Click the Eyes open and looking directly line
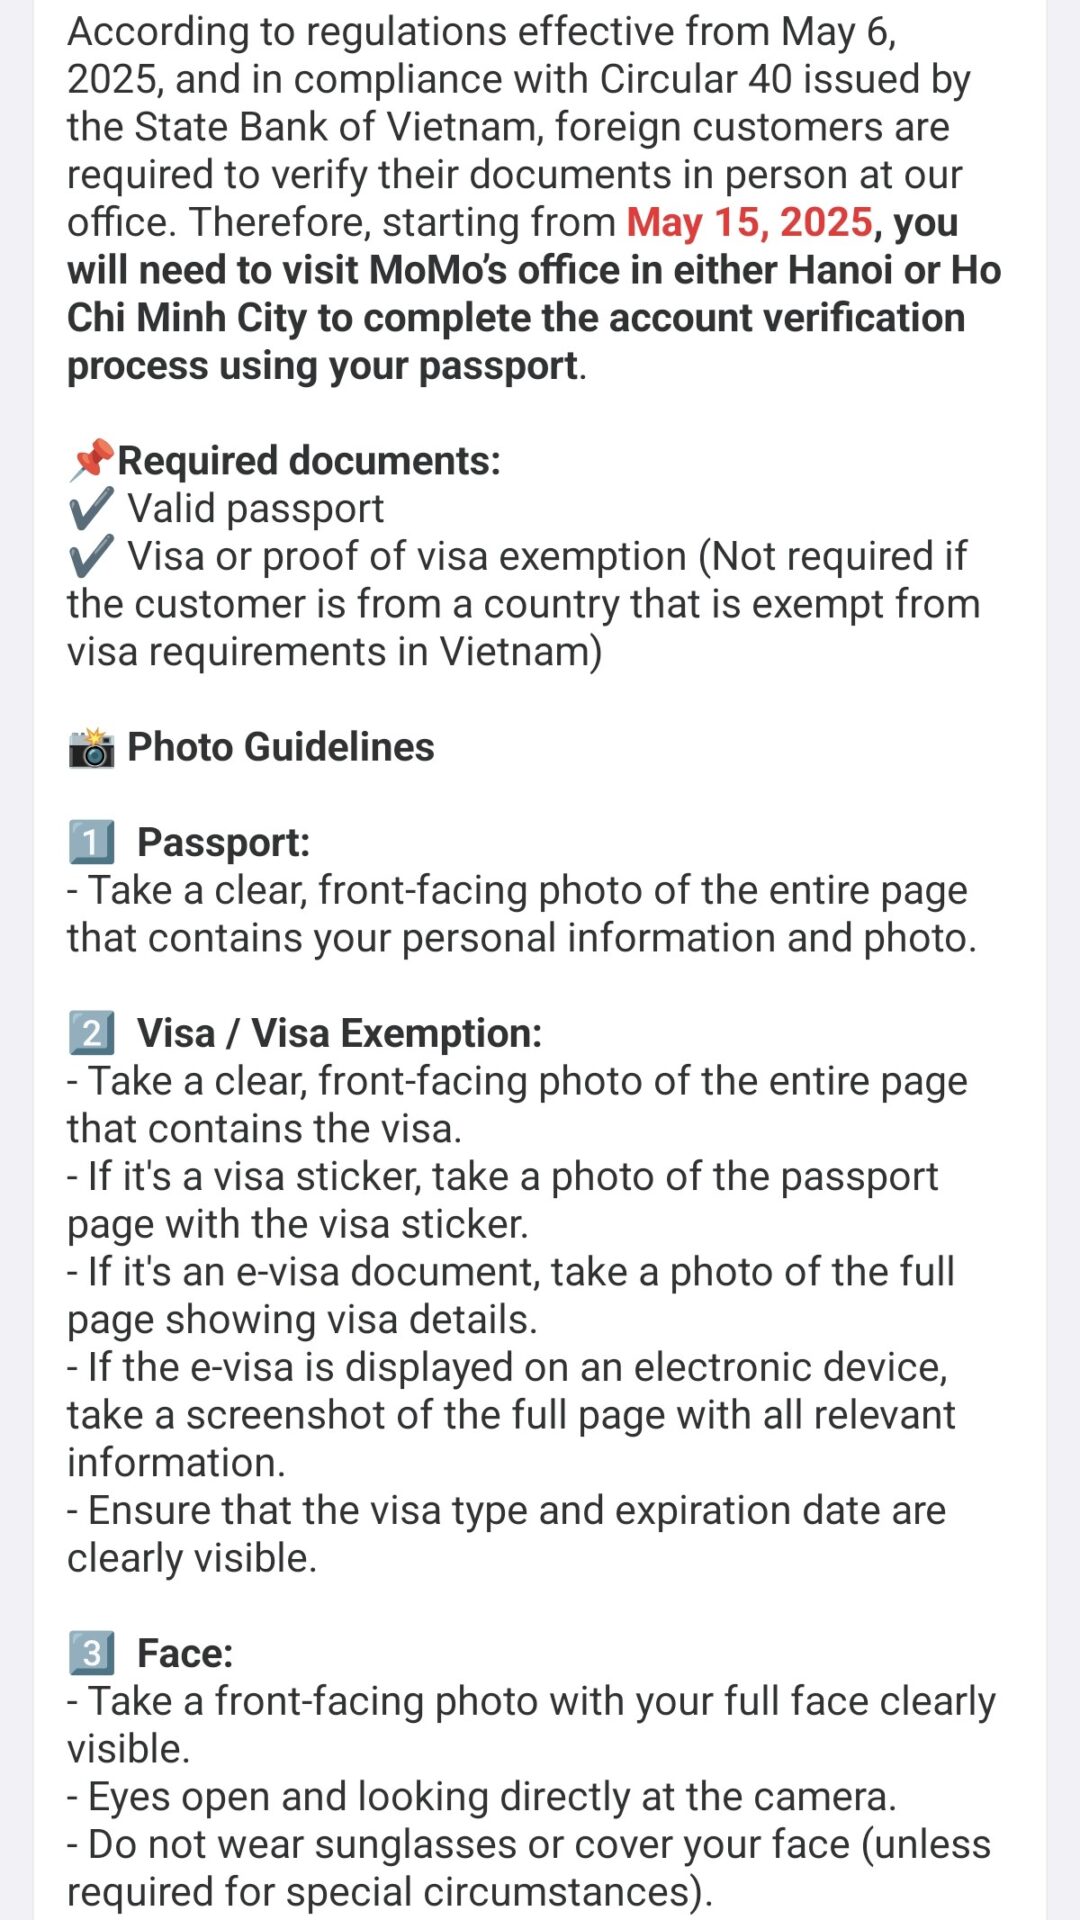Screen dimensions: 1080x1920 click(482, 1797)
